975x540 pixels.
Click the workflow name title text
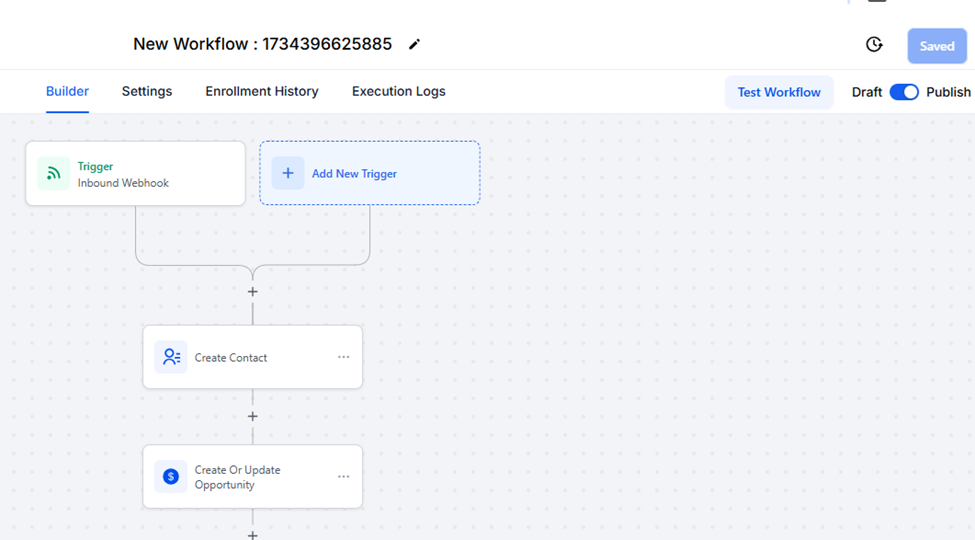[262, 44]
